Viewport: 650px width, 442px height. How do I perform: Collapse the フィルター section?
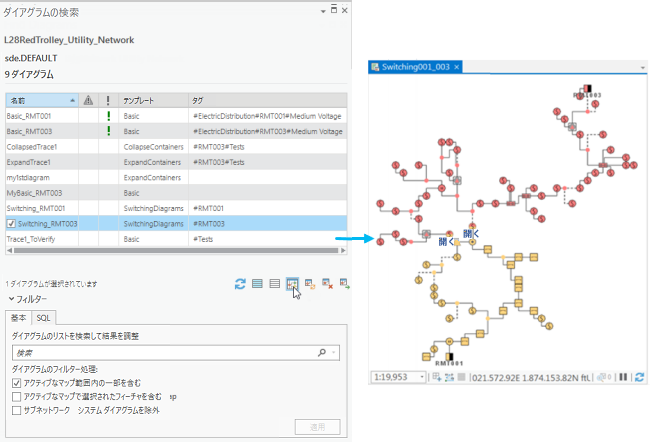[11, 299]
